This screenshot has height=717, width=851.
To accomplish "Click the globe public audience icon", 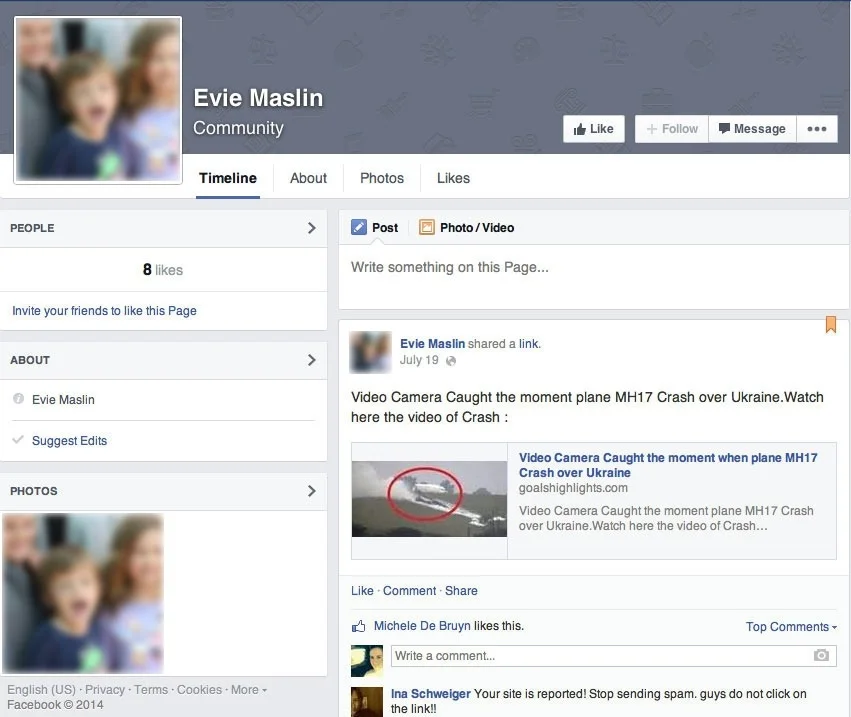I will click(451, 361).
